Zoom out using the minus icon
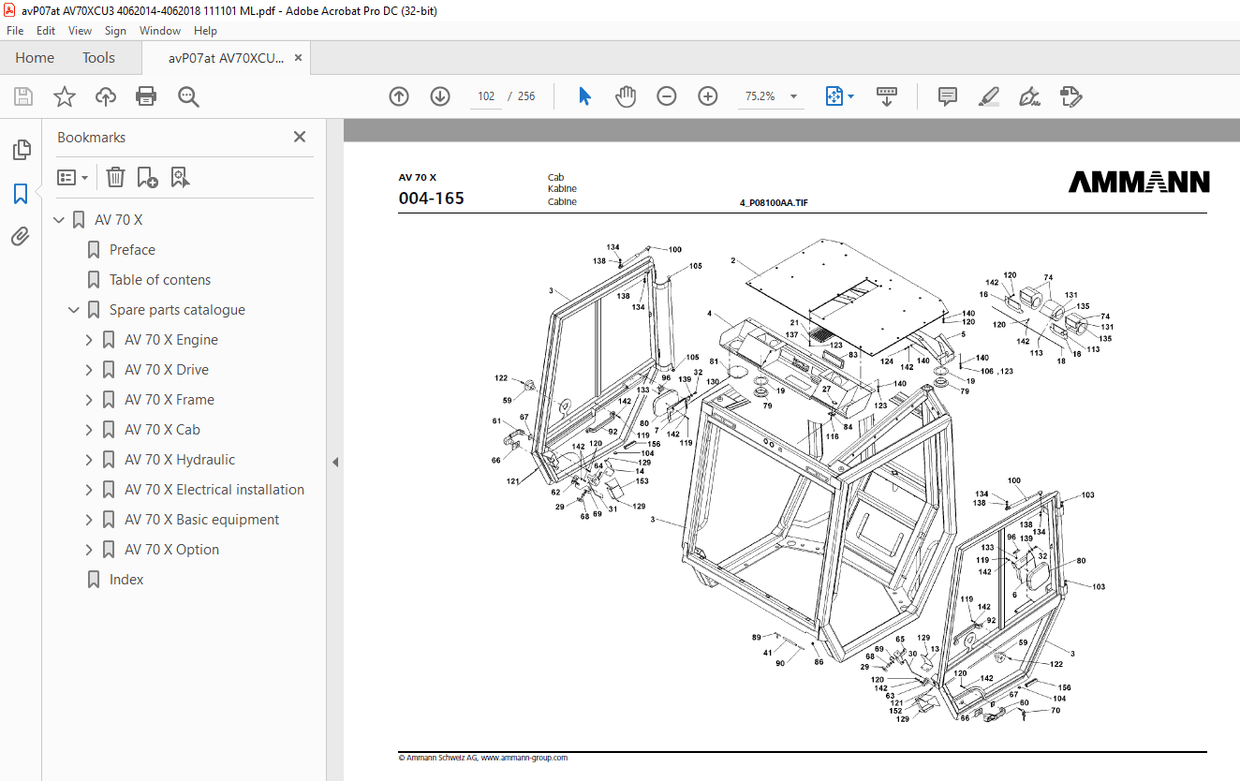 (666, 96)
